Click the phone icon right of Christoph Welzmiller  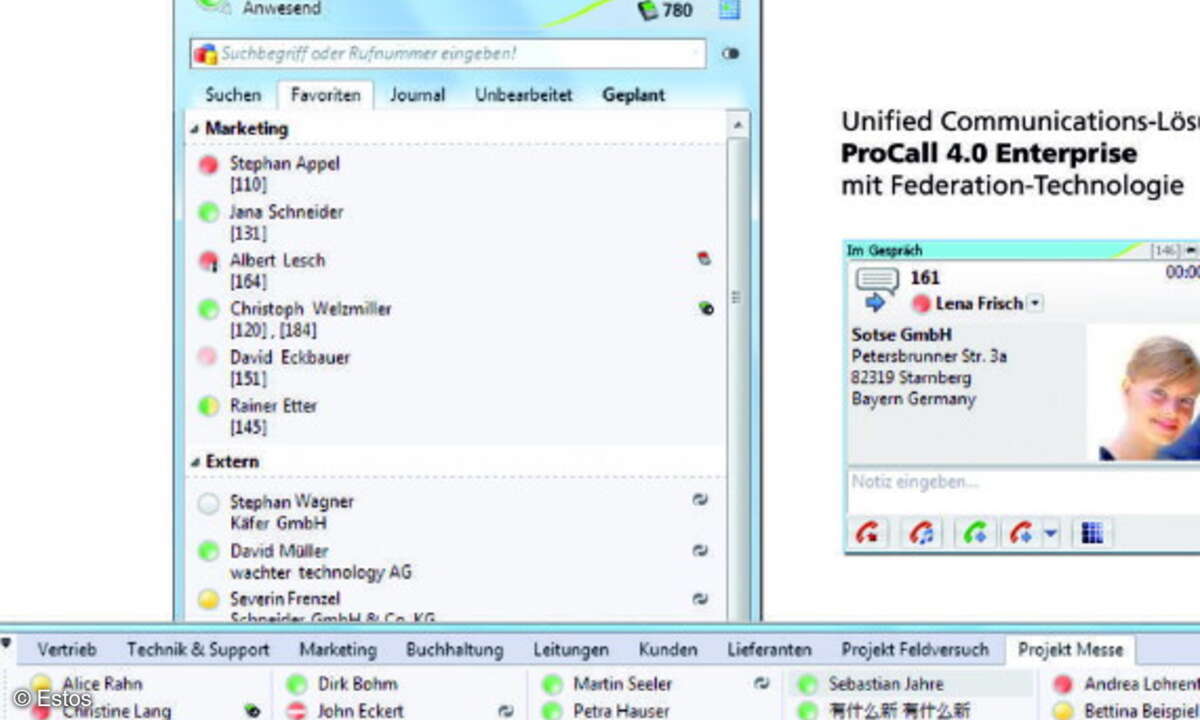[x=706, y=309]
